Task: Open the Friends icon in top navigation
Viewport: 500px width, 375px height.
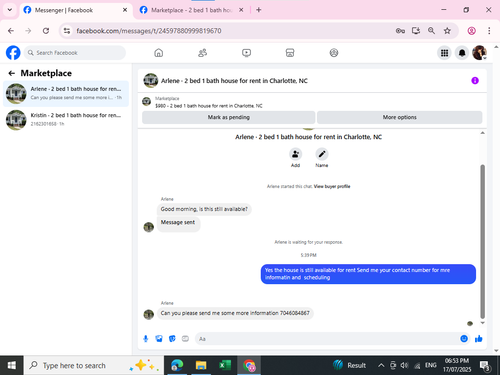Action: click(x=202, y=53)
